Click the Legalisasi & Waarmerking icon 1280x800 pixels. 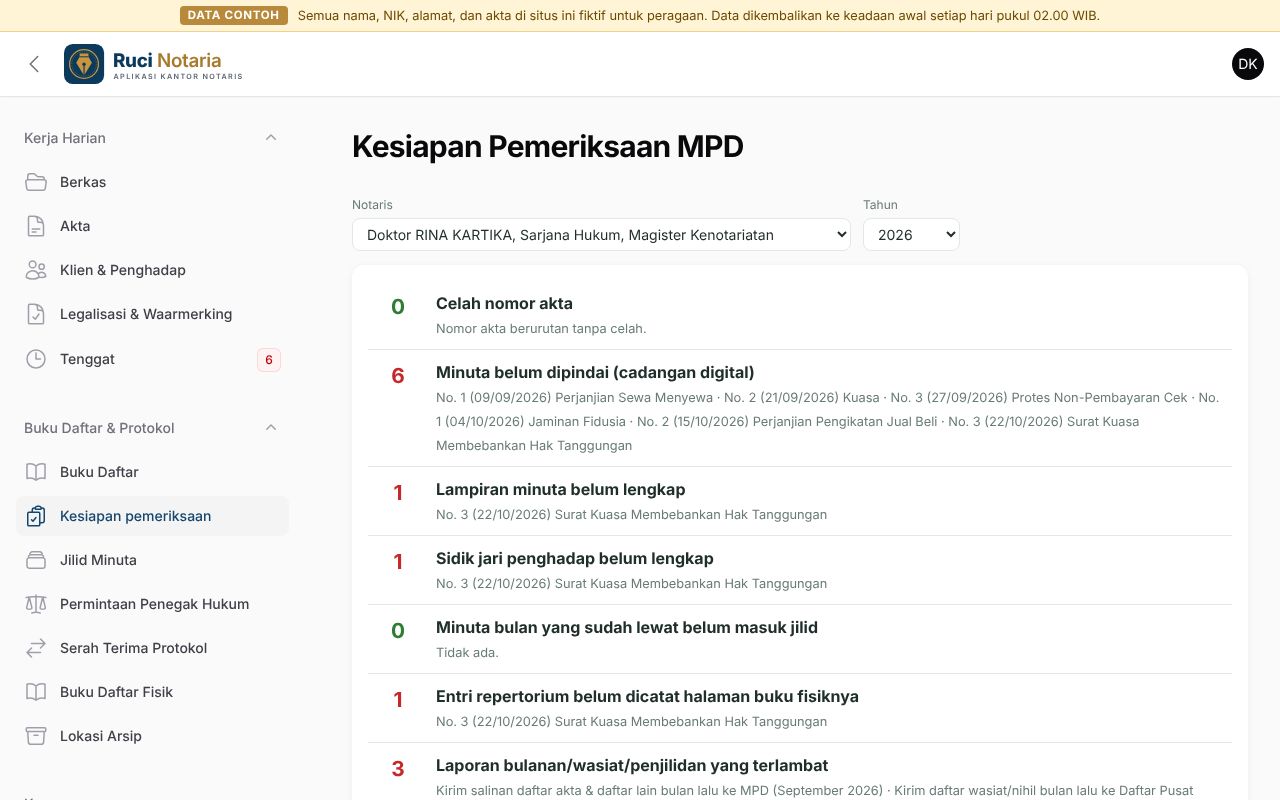[36, 314]
